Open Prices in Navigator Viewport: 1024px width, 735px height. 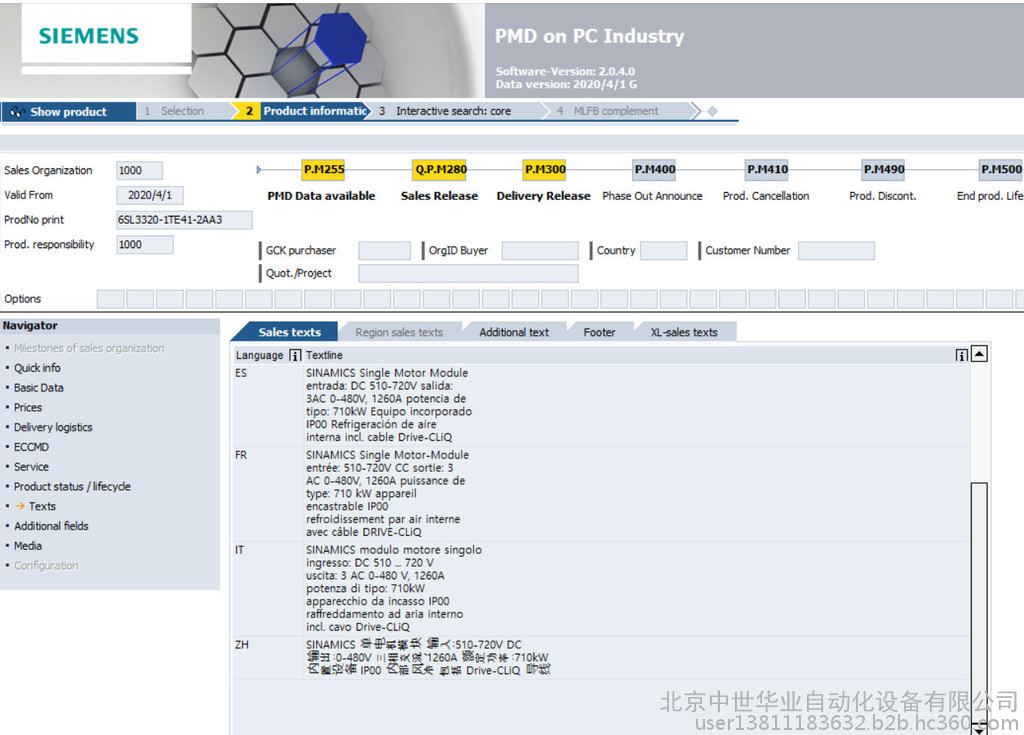coord(28,407)
